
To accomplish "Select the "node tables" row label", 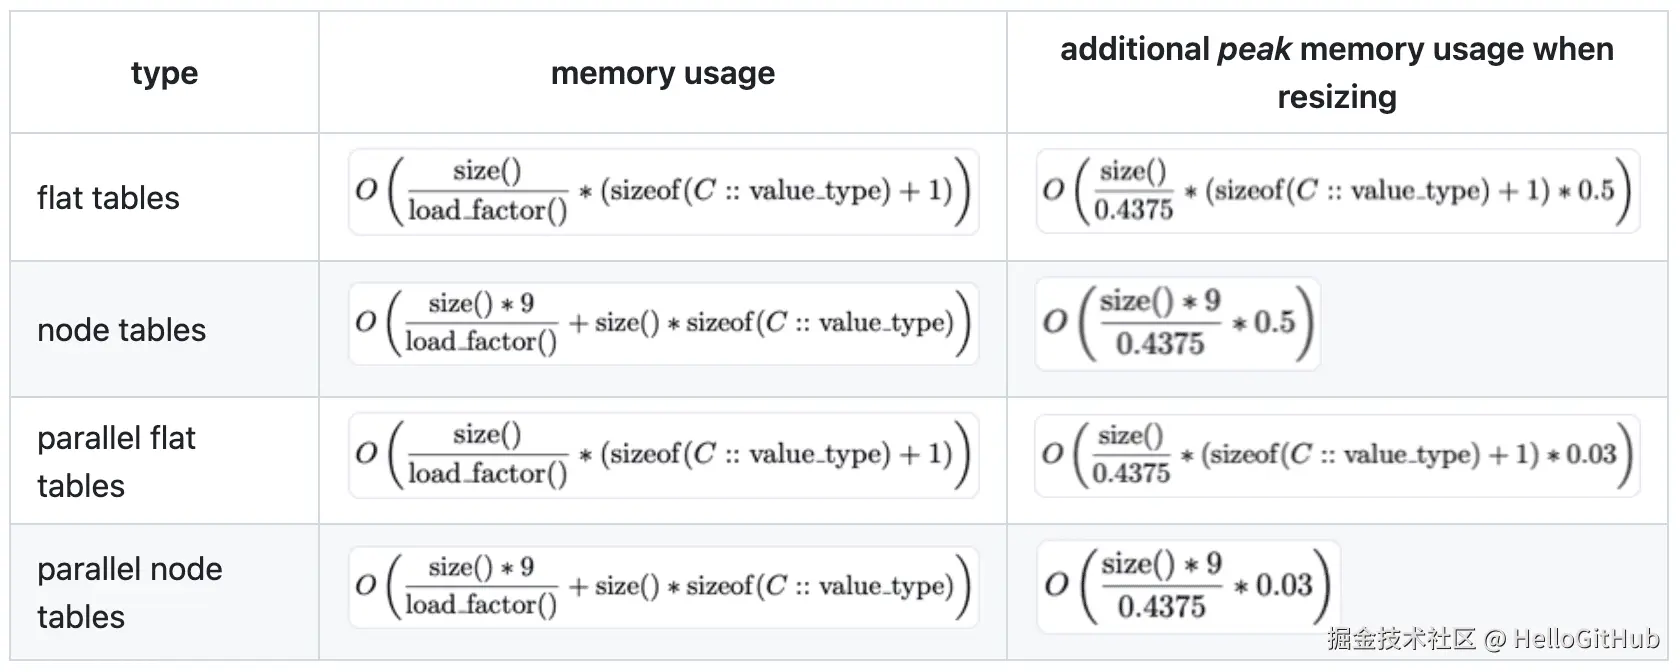I will pos(121,330).
